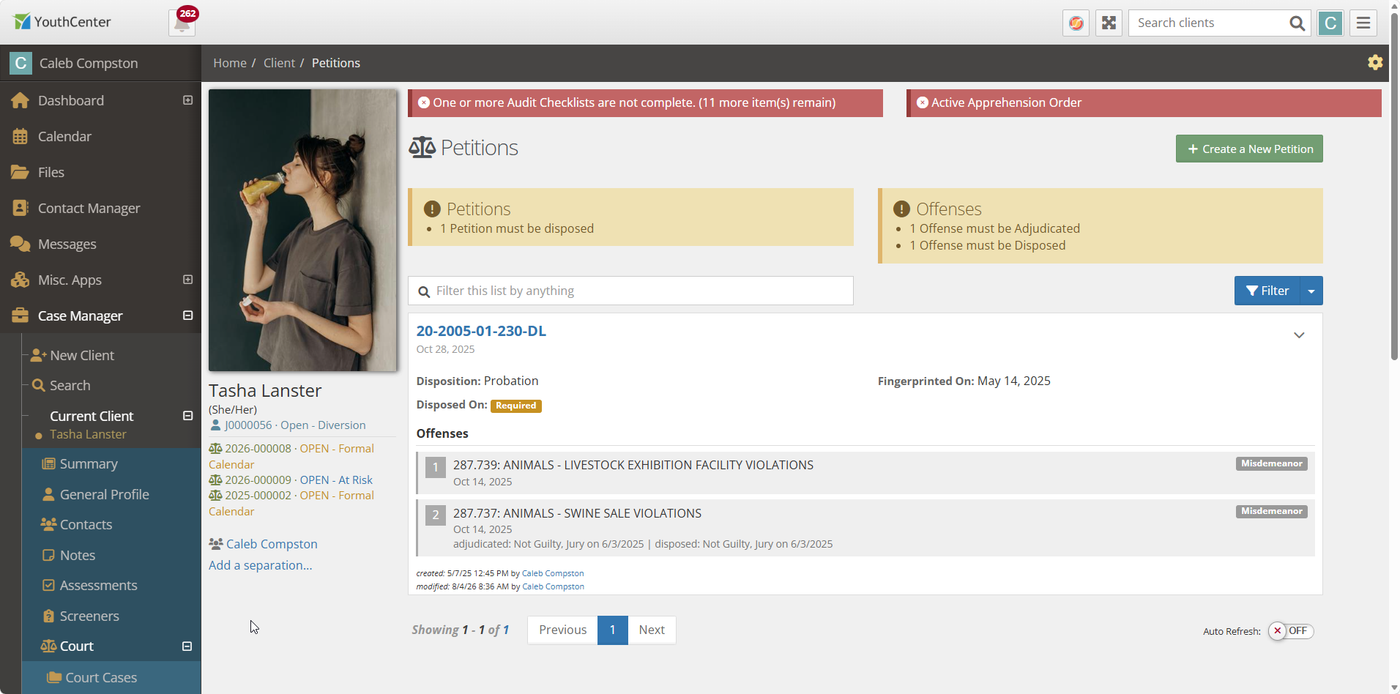Click the Dashboard house icon
The image size is (1400, 694).
[20, 100]
